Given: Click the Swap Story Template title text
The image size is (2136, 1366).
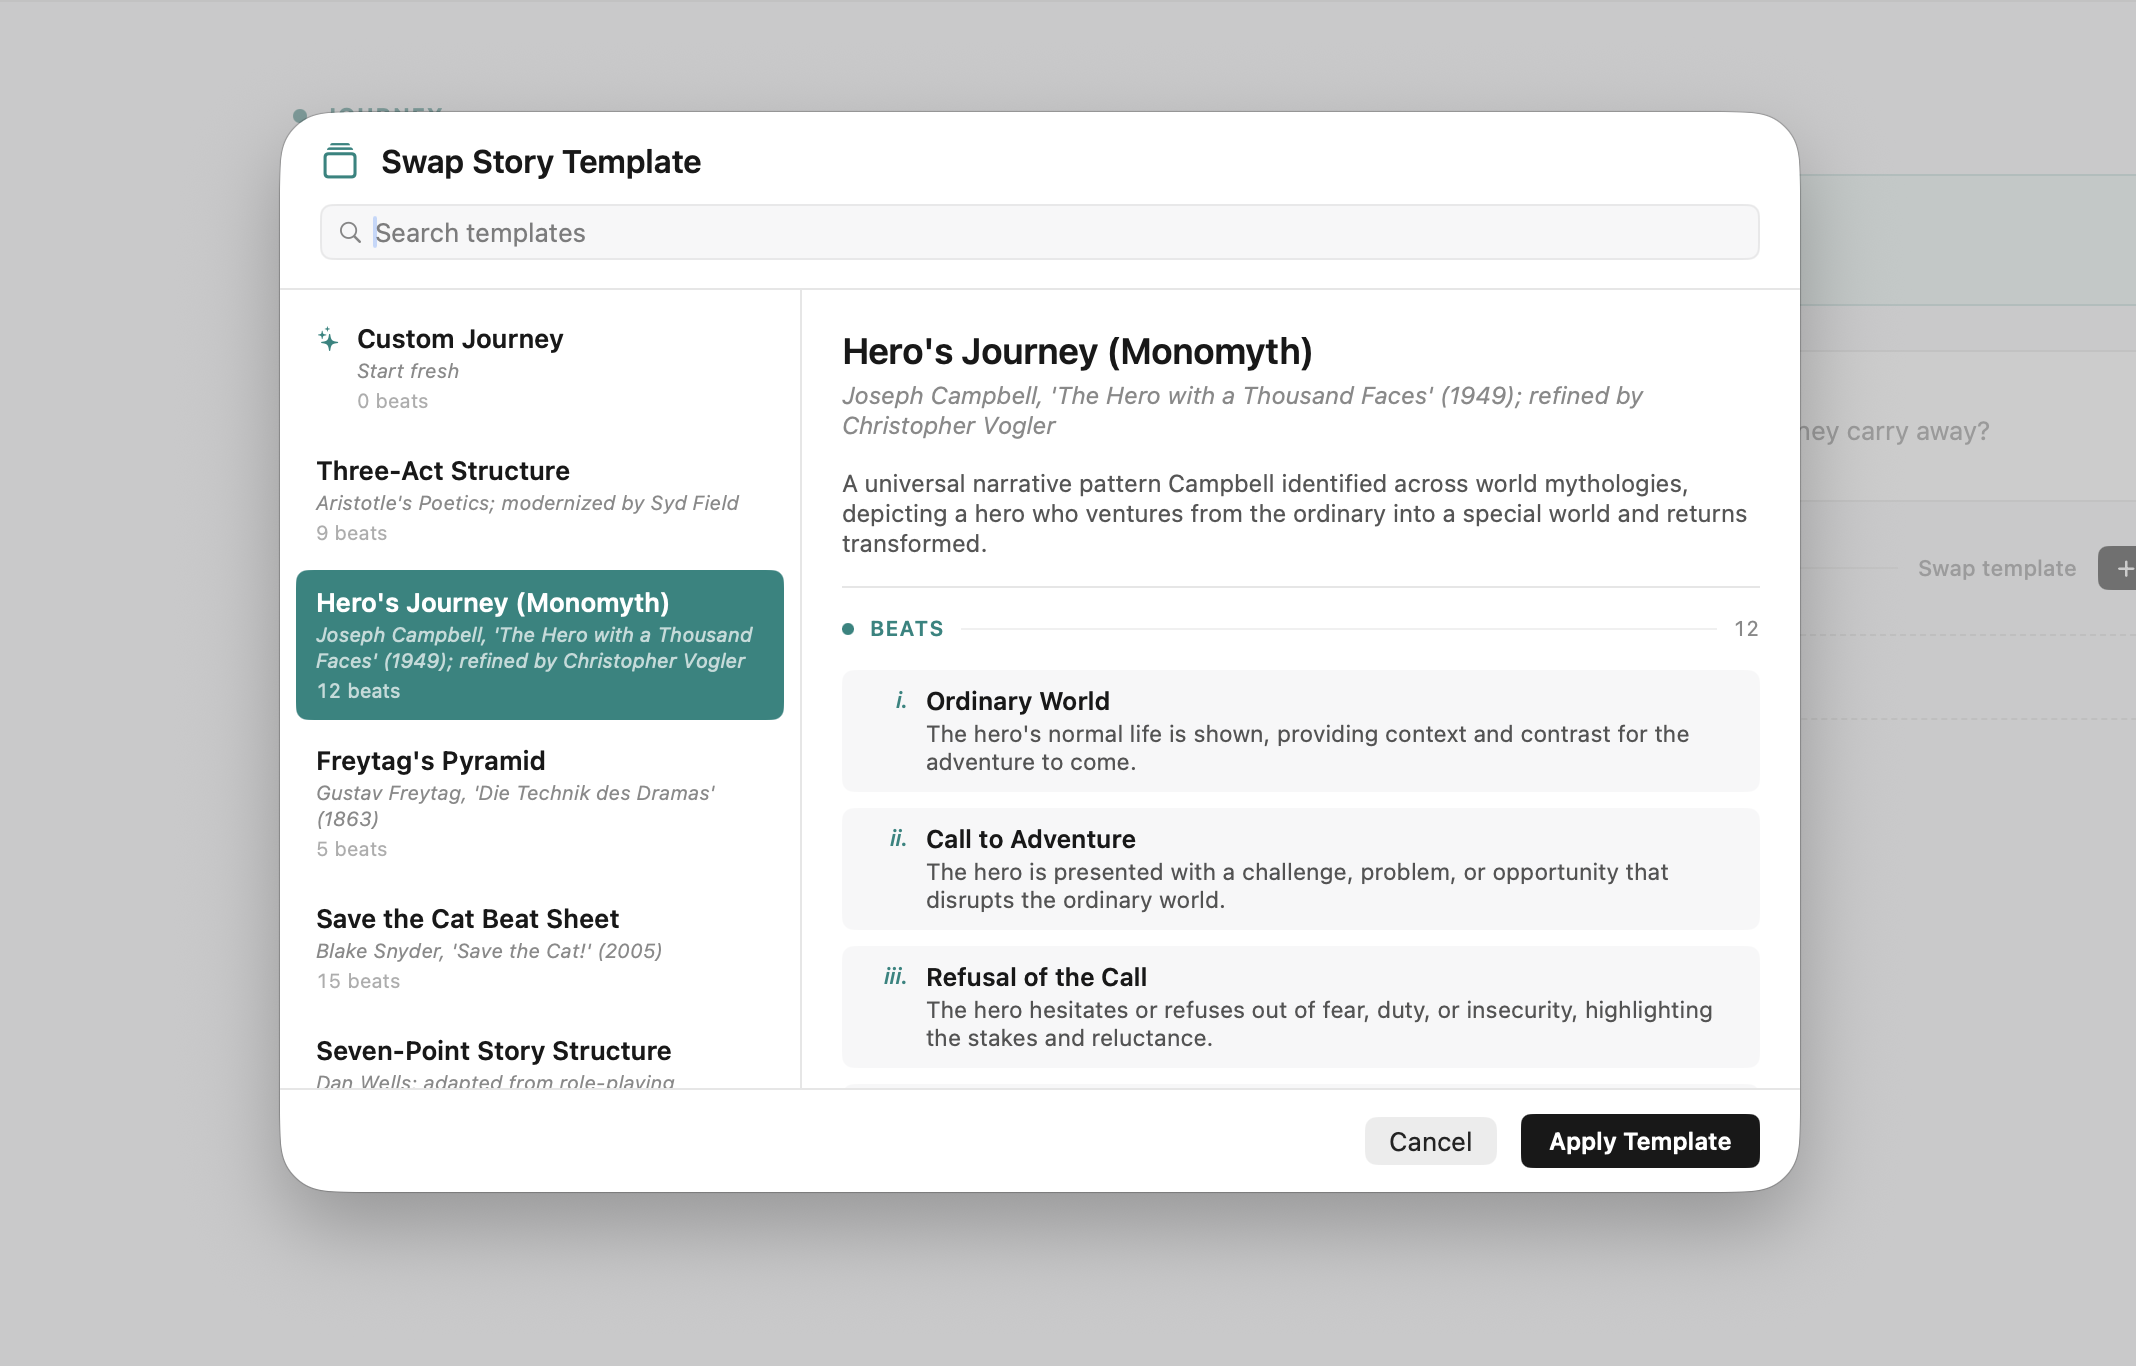Looking at the screenshot, I should (x=541, y=162).
